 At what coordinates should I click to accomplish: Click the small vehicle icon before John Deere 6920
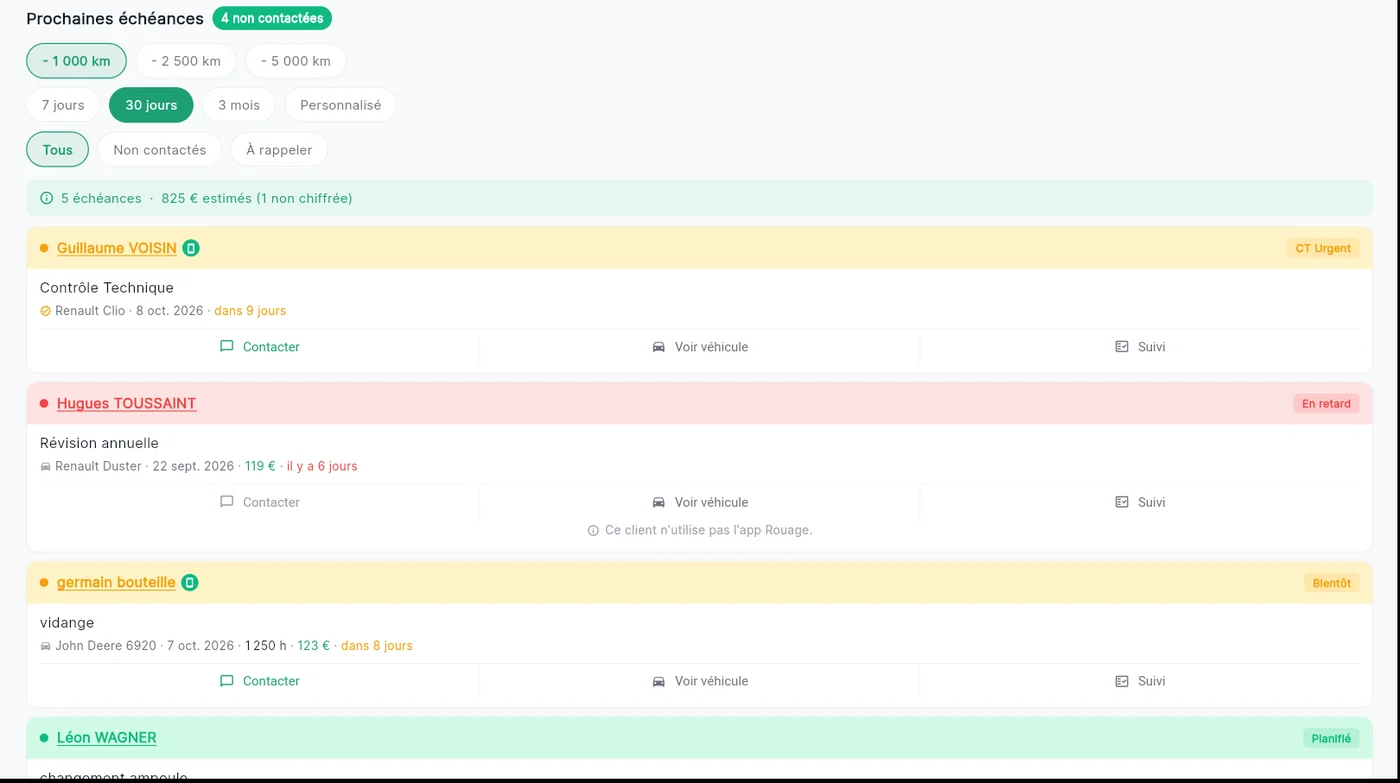(x=45, y=646)
